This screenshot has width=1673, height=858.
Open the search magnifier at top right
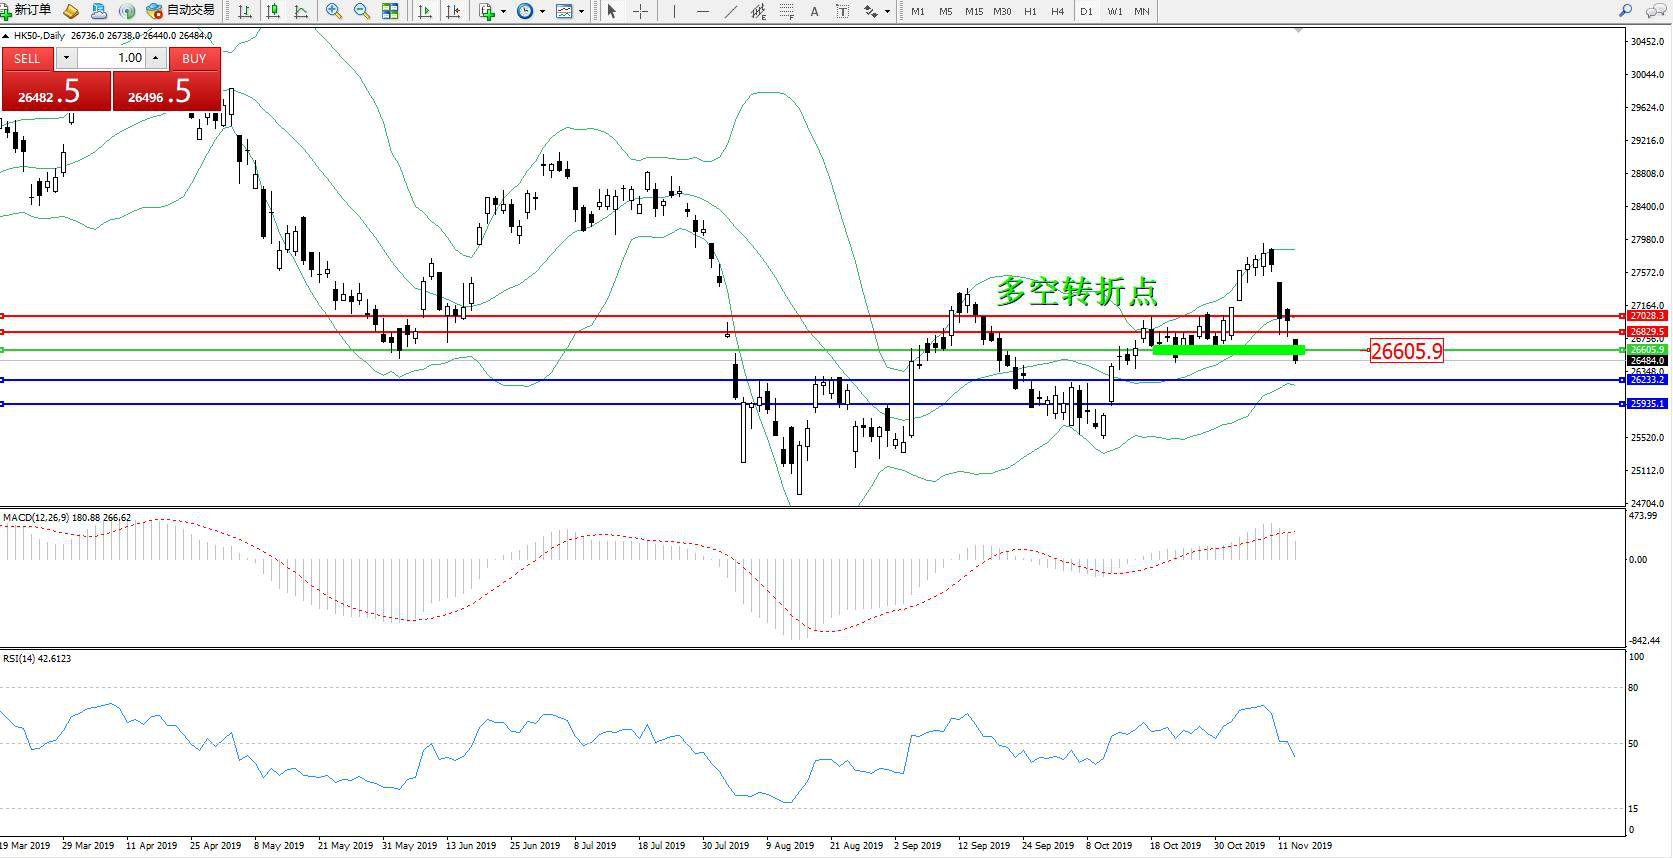coord(1625,11)
